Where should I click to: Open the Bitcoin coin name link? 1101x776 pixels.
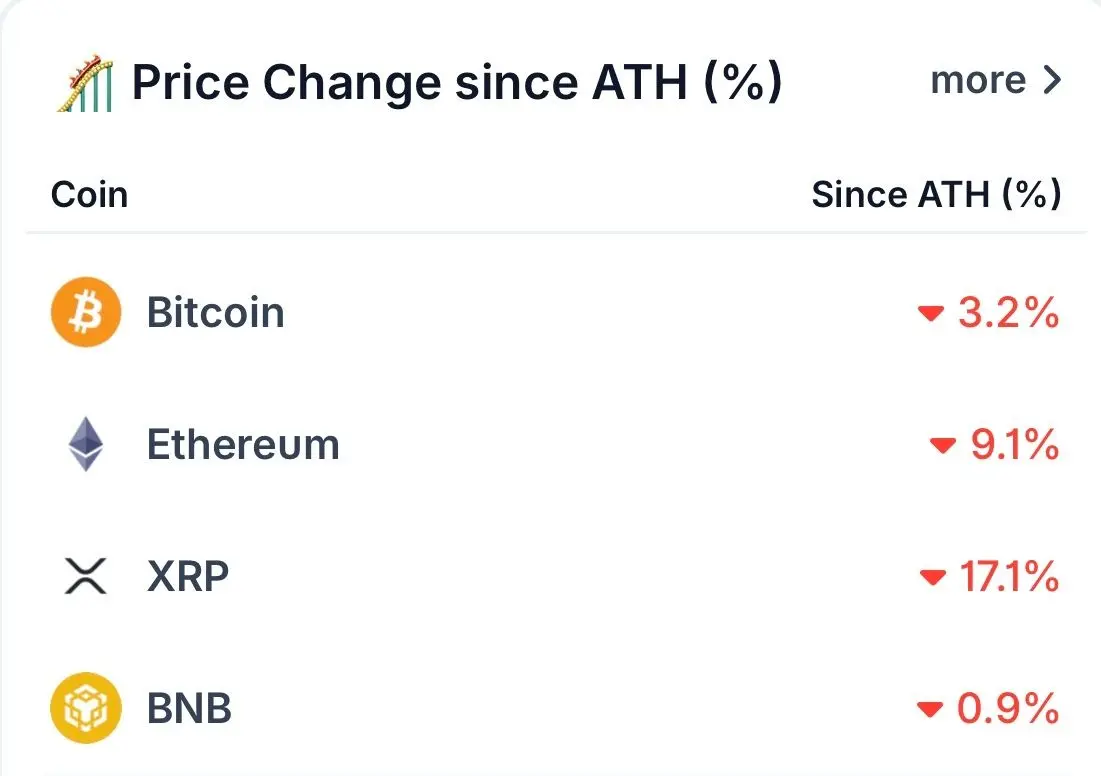click(216, 313)
